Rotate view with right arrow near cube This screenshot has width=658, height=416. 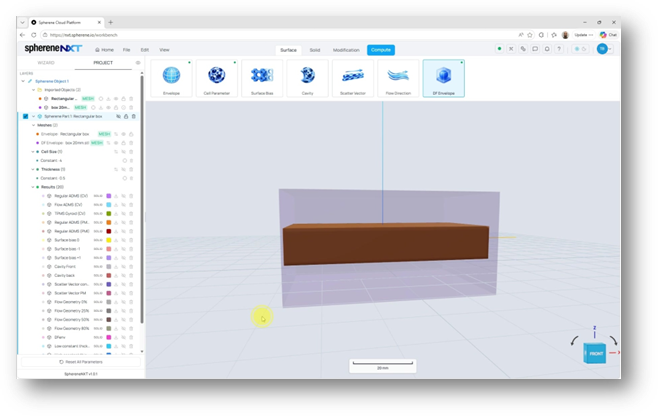pos(613,340)
